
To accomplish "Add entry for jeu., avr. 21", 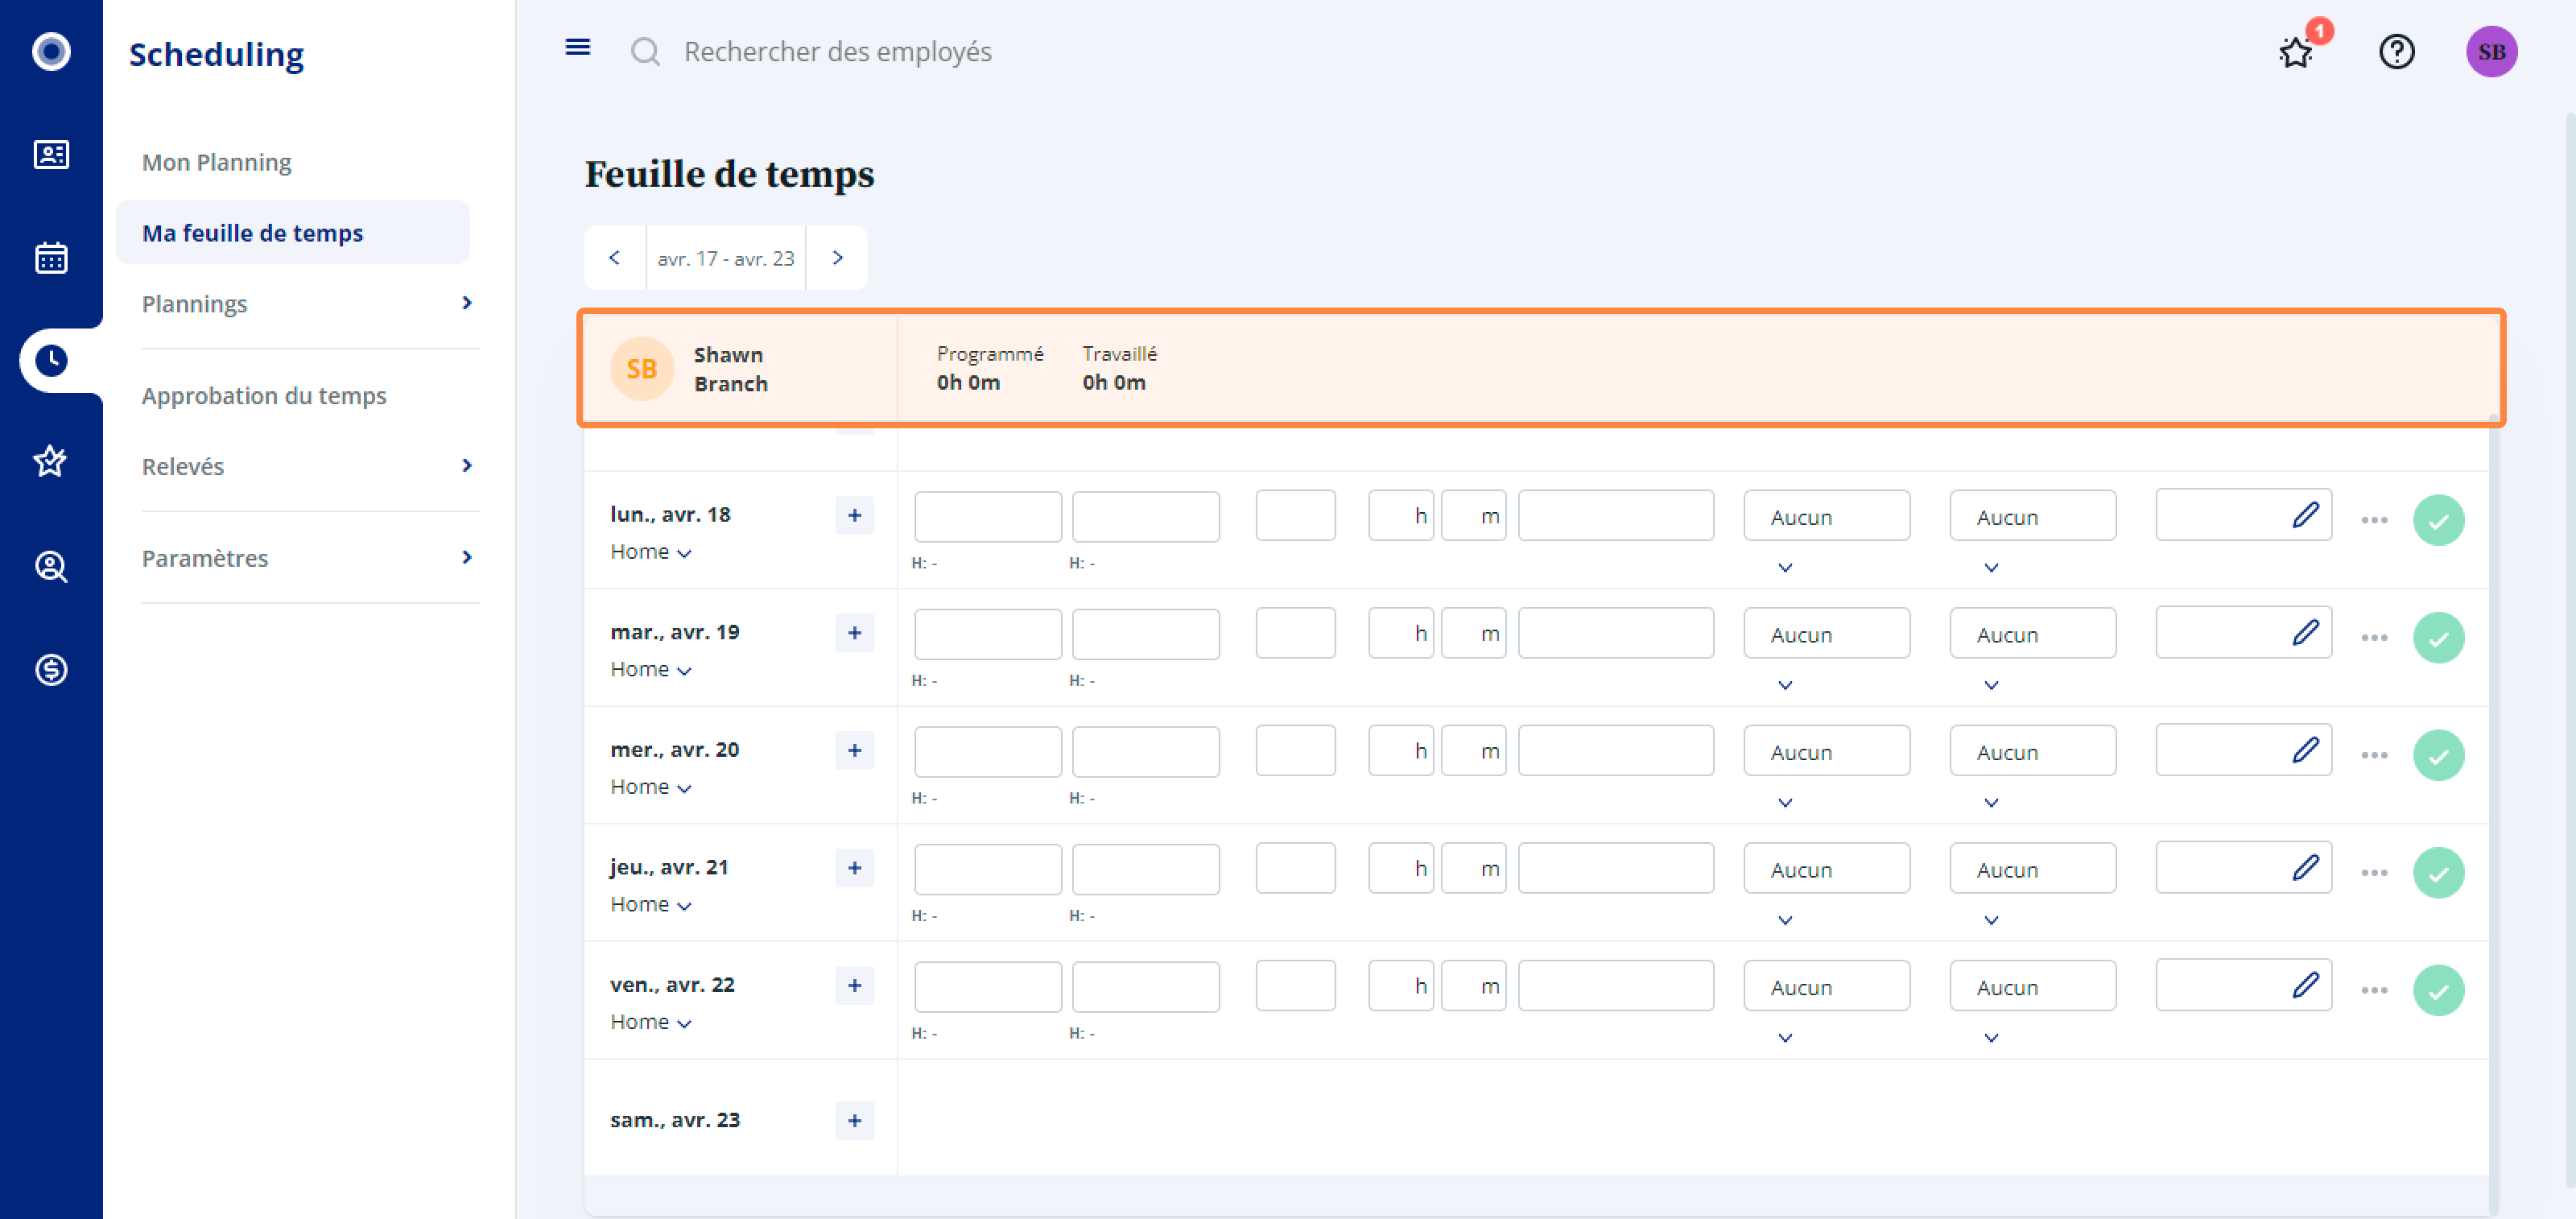I will point(854,868).
